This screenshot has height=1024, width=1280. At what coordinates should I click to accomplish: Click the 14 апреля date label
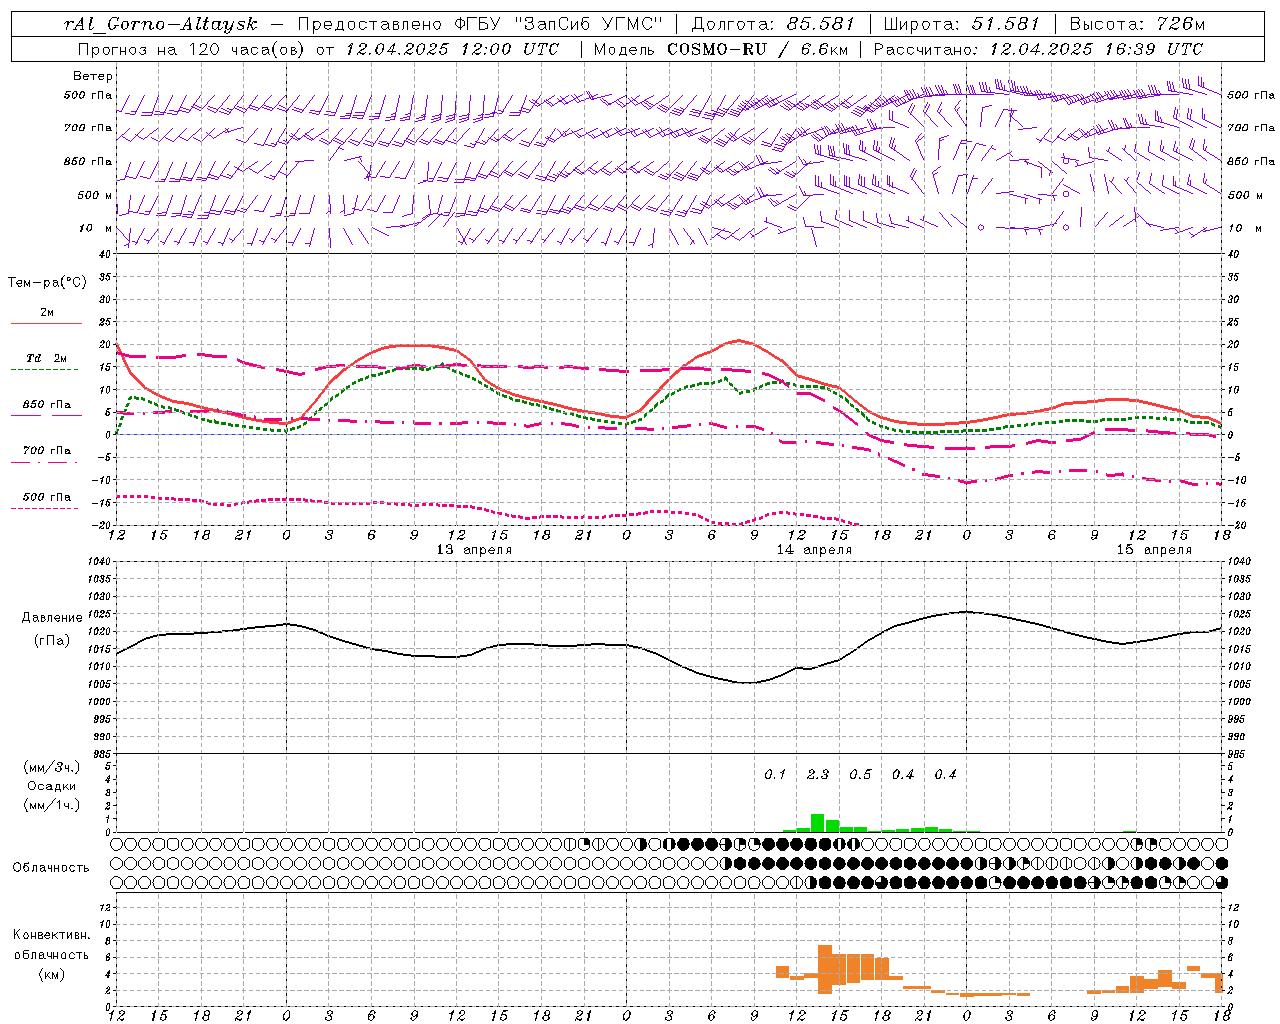point(814,550)
